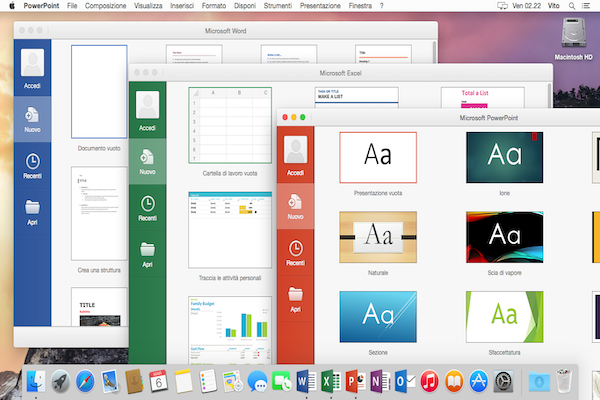Select the Ione theme thumbnail

coord(504,158)
